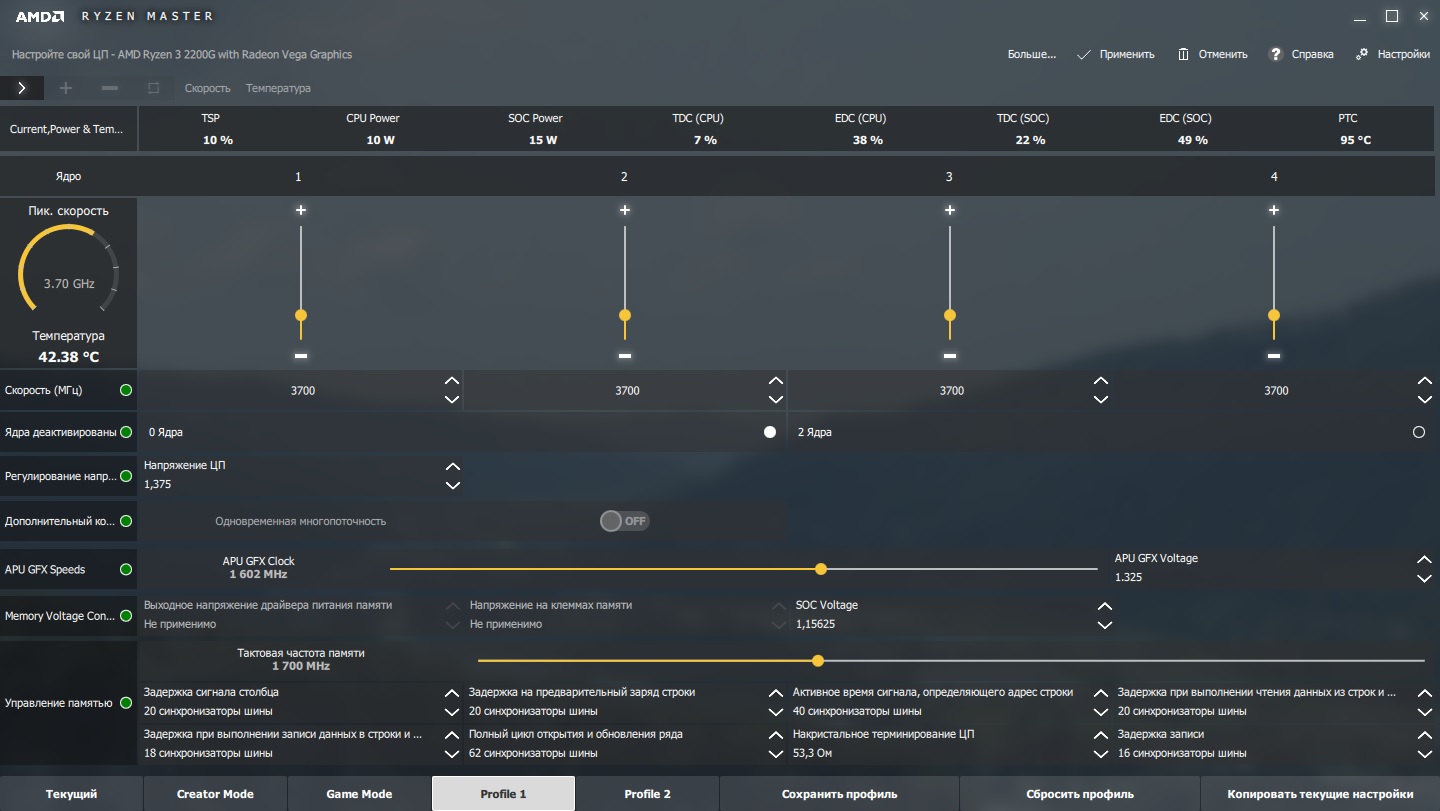The width and height of the screenshot is (1440, 811).
Task: Open Настройки settings
Action: click(x=1392, y=54)
